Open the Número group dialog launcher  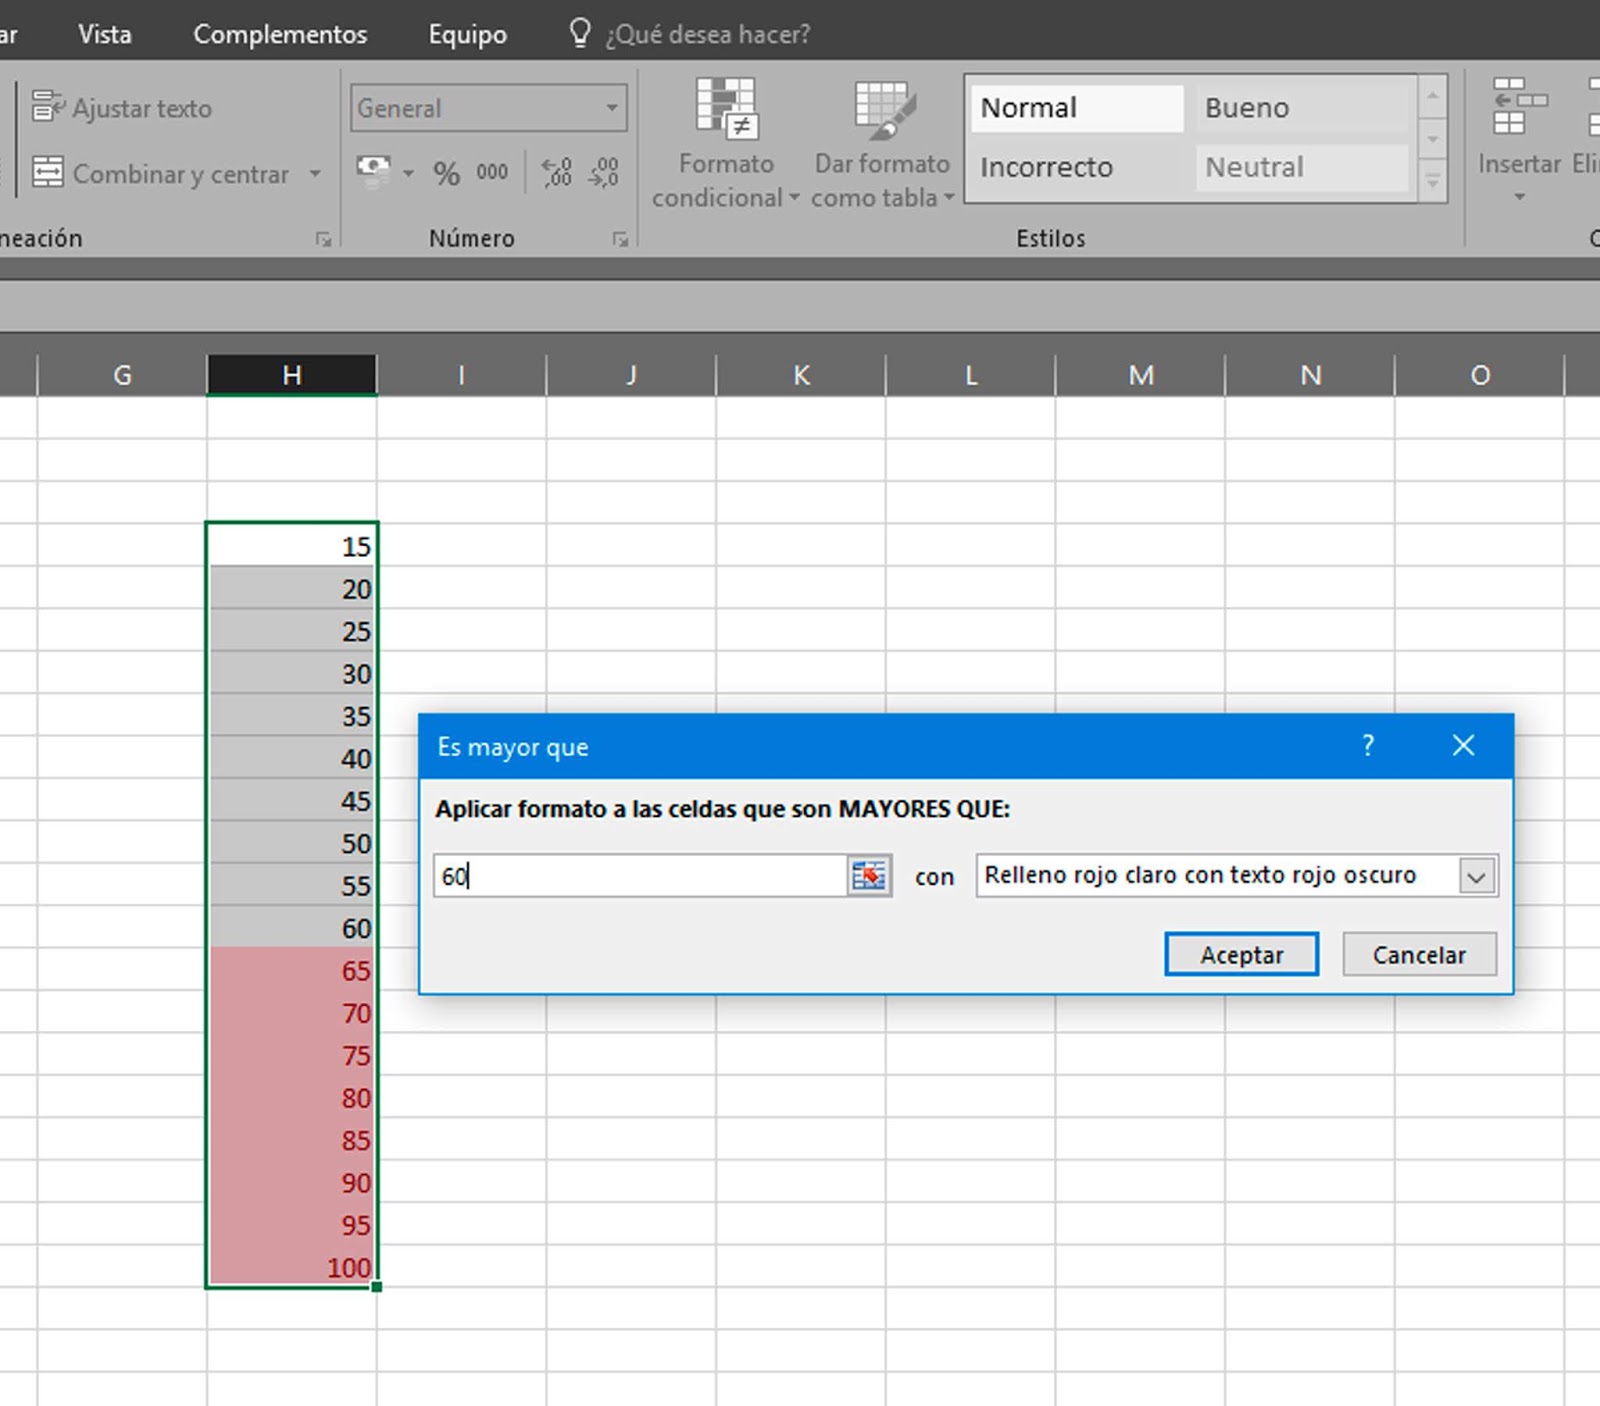tap(622, 239)
